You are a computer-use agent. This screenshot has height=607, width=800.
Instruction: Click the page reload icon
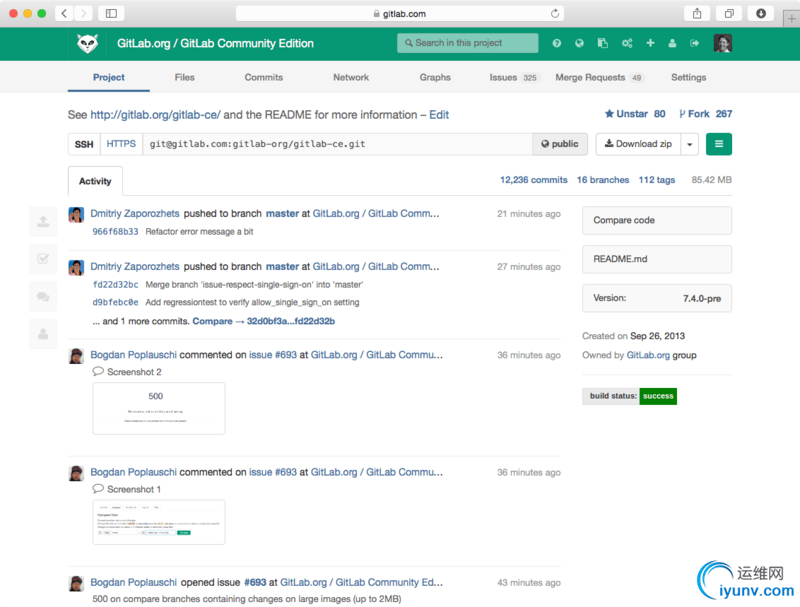[x=555, y=14]
